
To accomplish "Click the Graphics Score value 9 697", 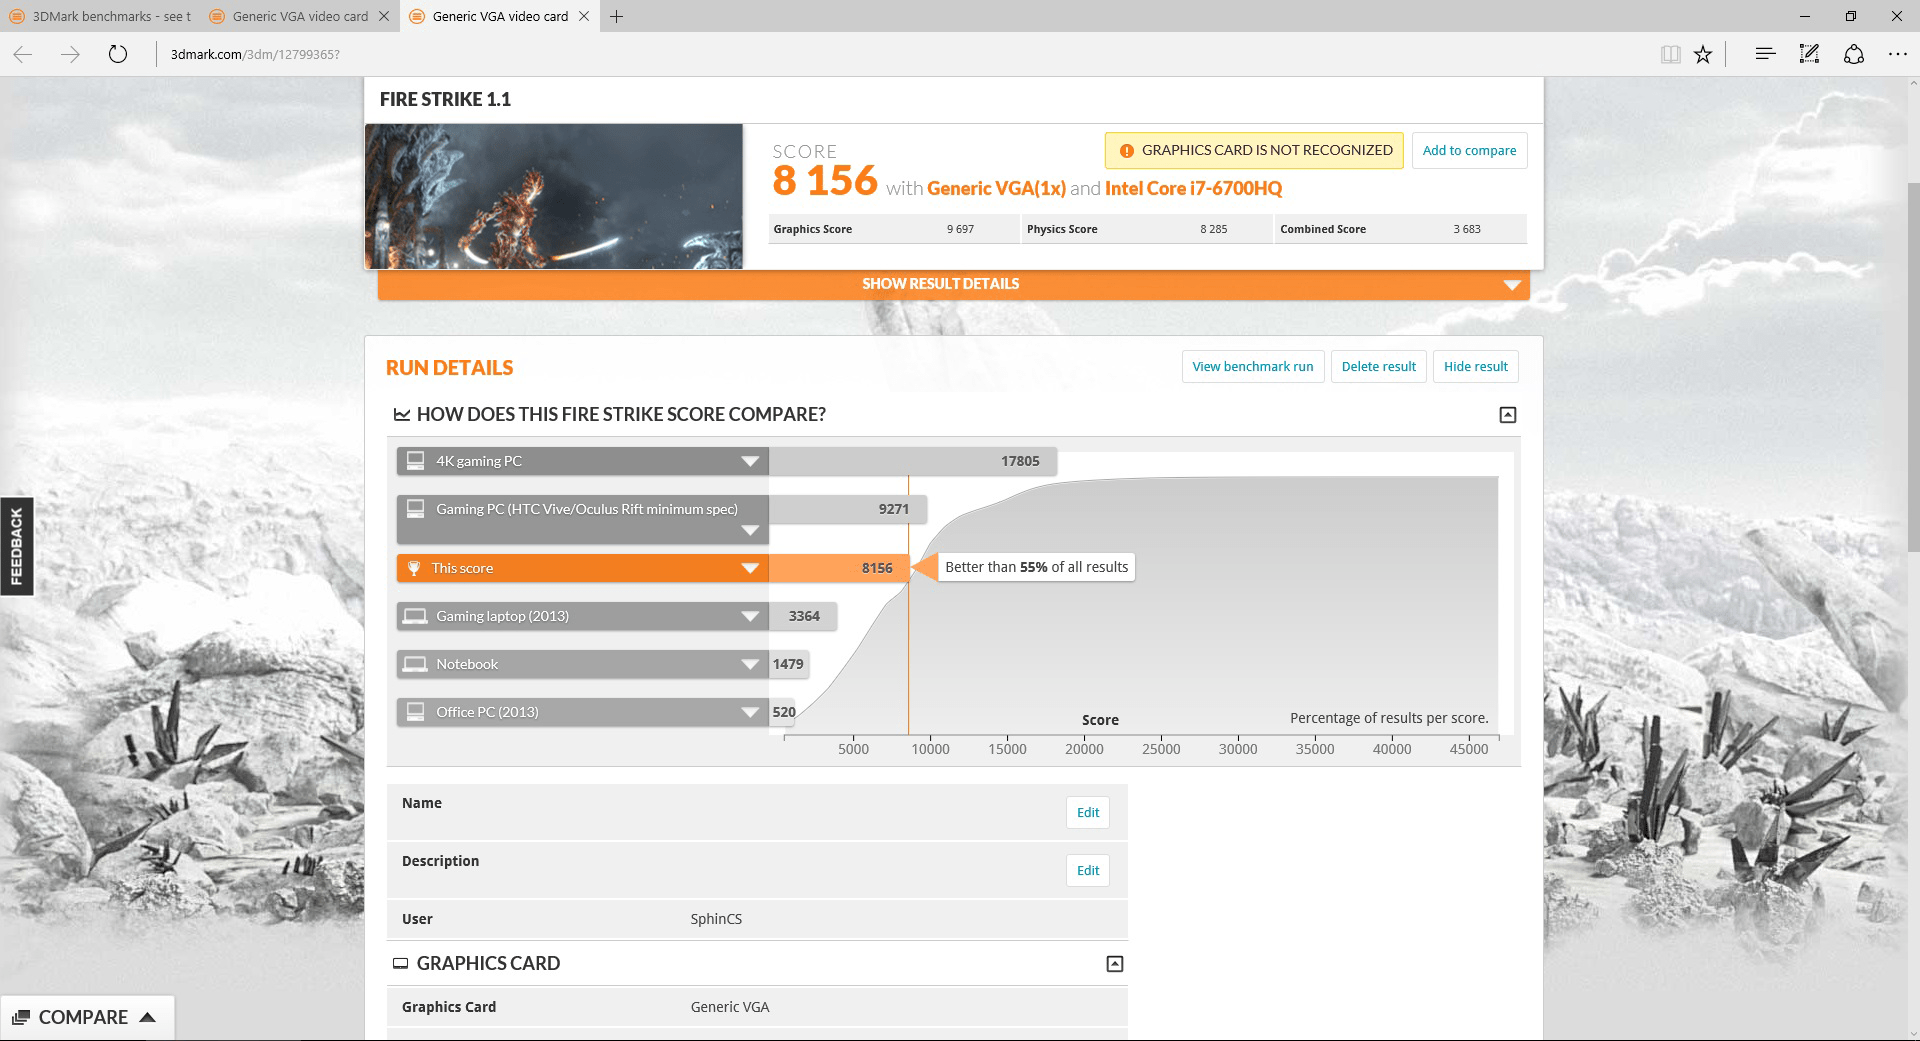I will click(x=960, y=229).
